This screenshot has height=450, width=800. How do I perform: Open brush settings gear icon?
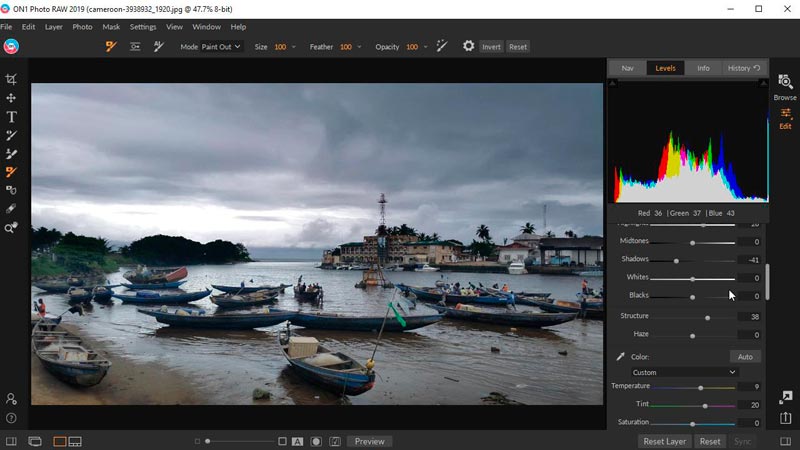468,46
